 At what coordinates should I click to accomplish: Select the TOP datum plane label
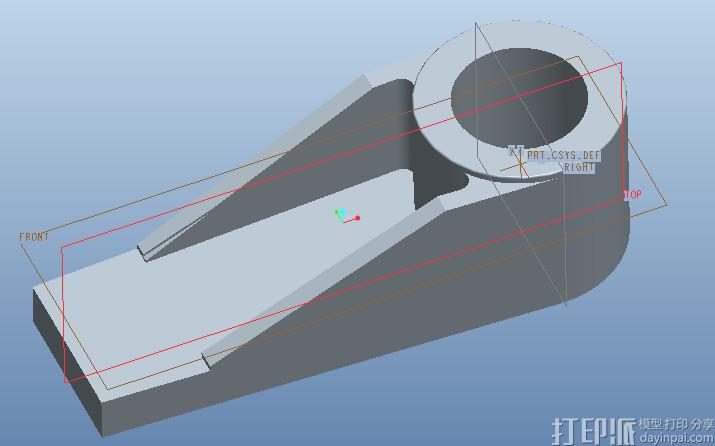tap(633, 194)
